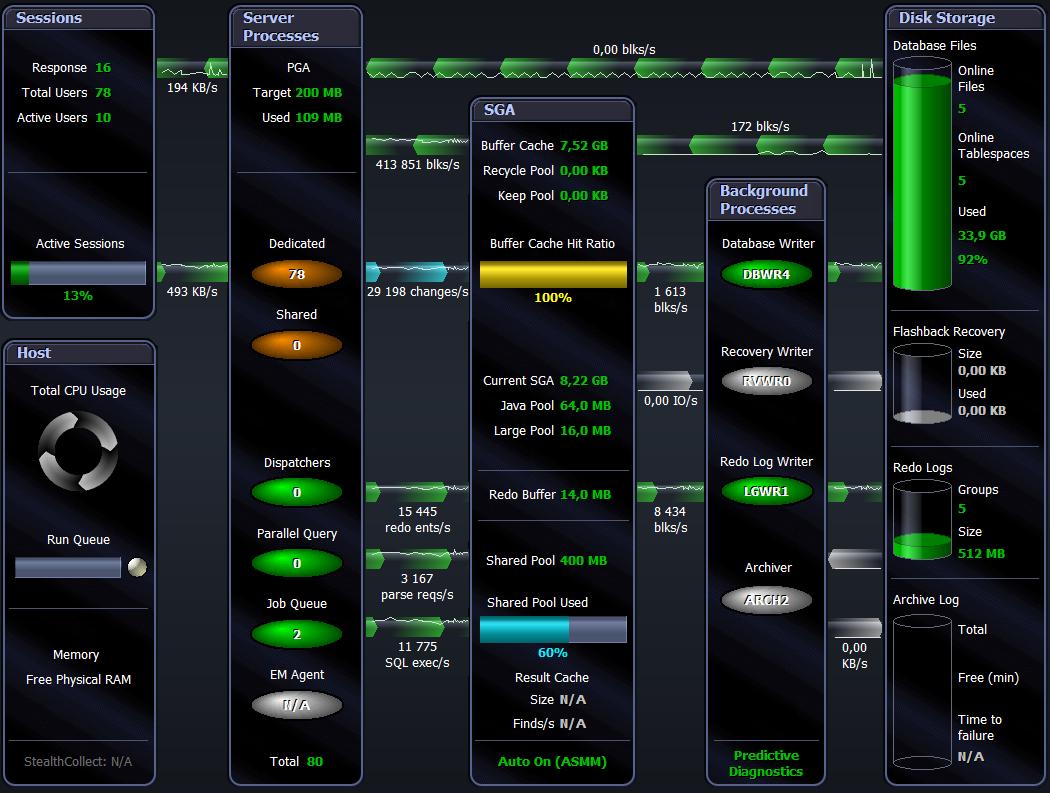
Task: Click the Shared Pool Used bar
Action: coord(553,629)
